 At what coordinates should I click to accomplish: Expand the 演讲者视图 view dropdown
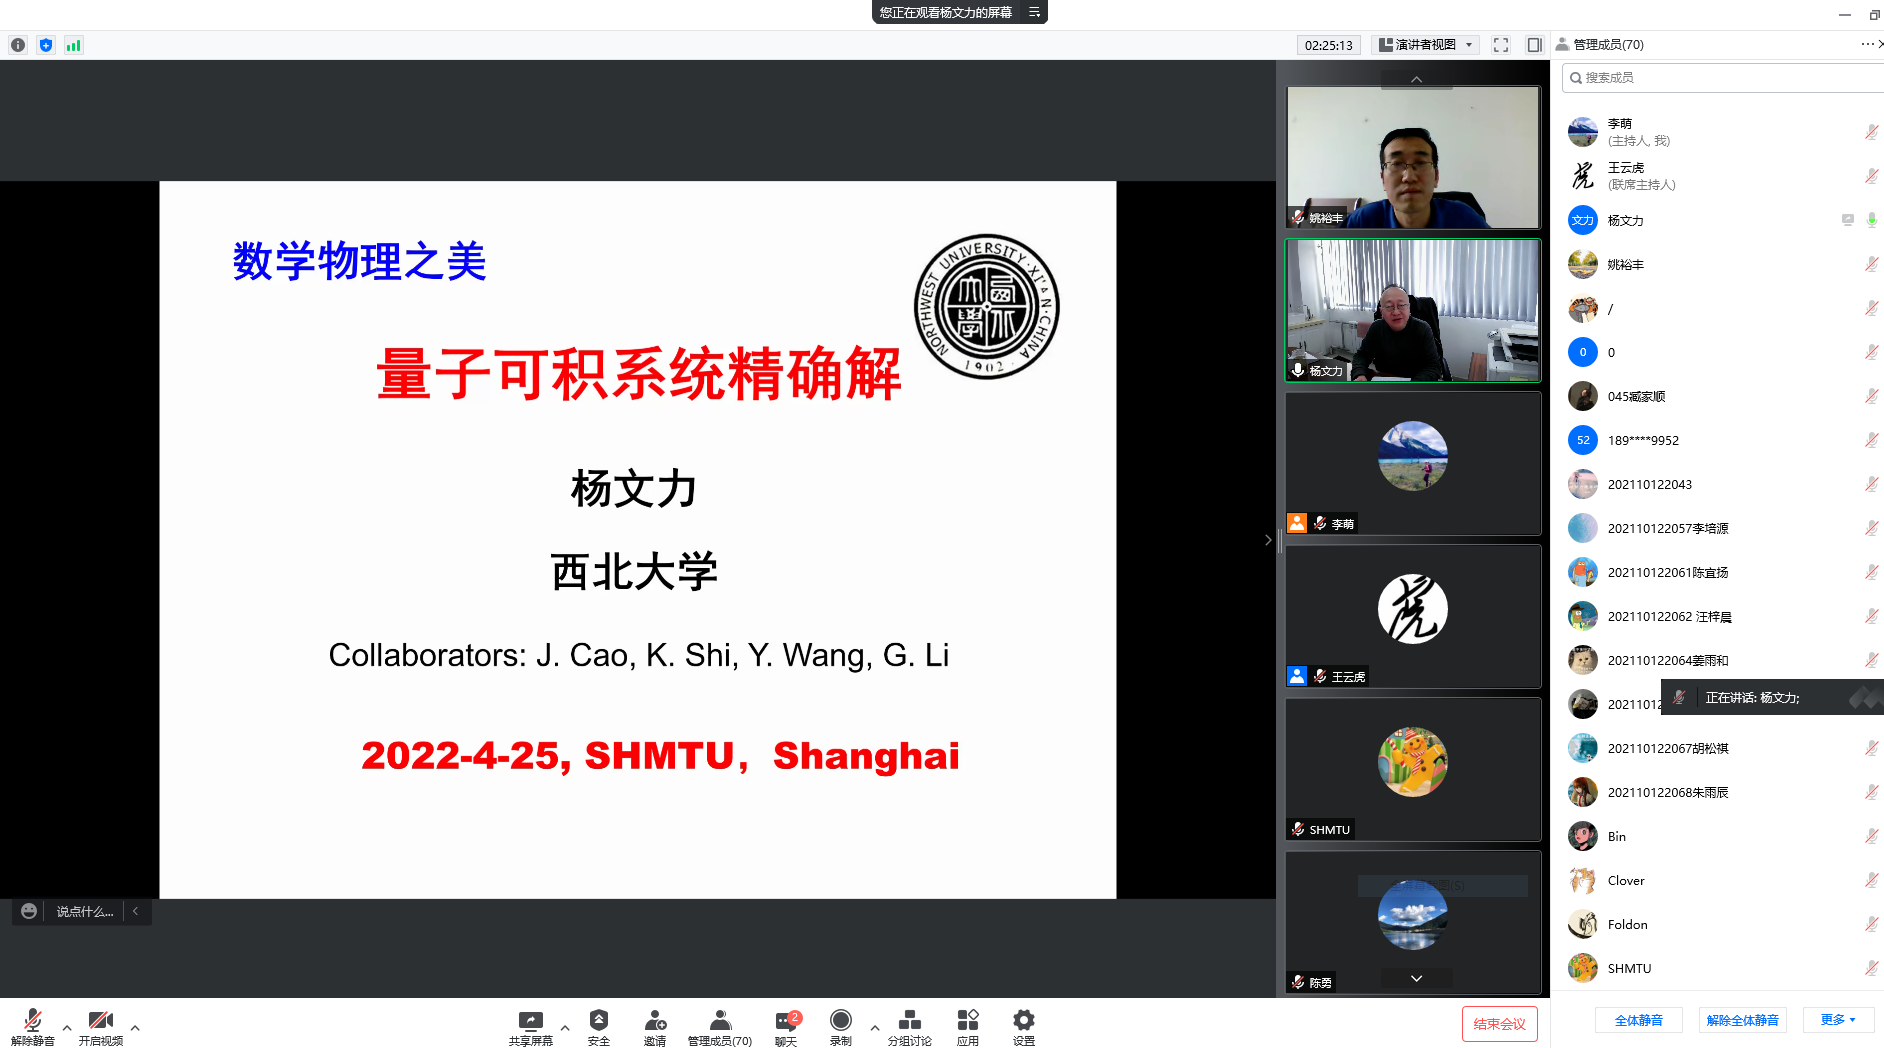tap(1426, 45)
